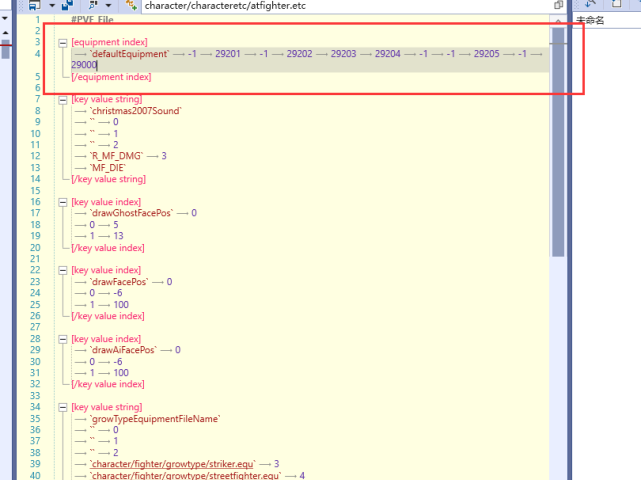Viewport: 641px width, 480px height.
Task: Collapse the drawFacePos key value index block
Action: pyautogui.click(x=63, y=271)
